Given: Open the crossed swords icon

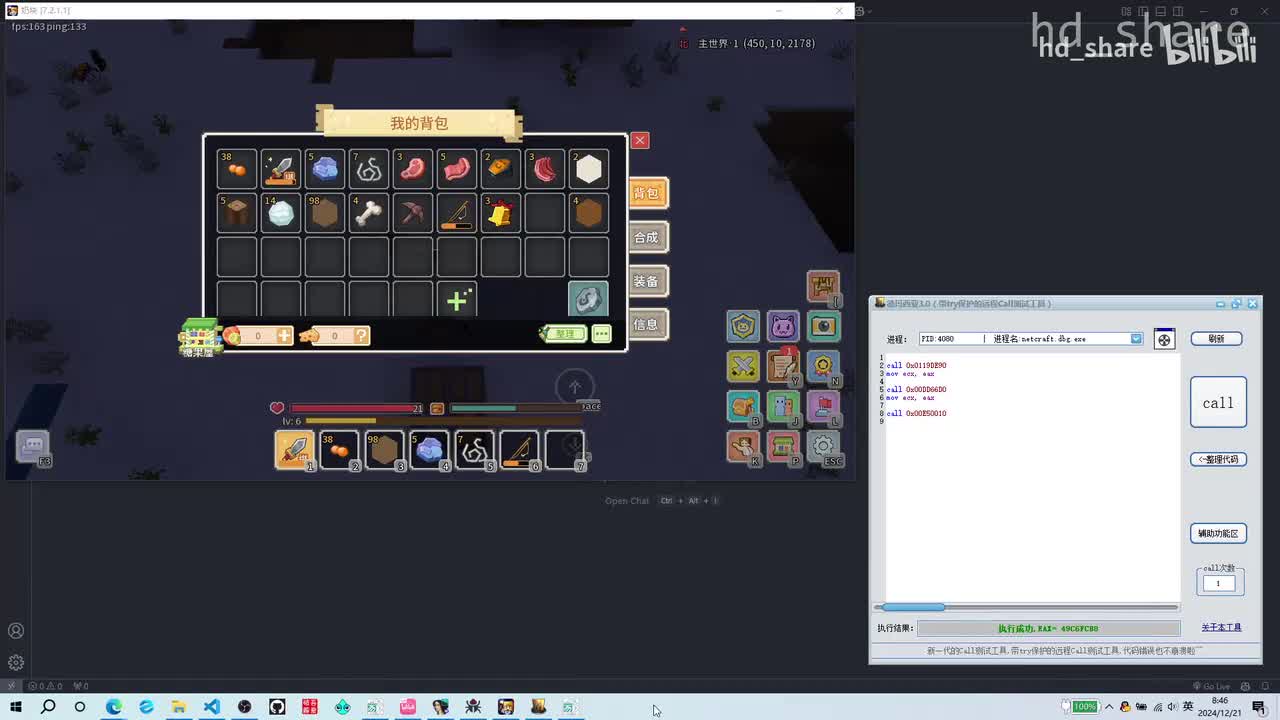Looking at the screenshot, I should (743, 366).
